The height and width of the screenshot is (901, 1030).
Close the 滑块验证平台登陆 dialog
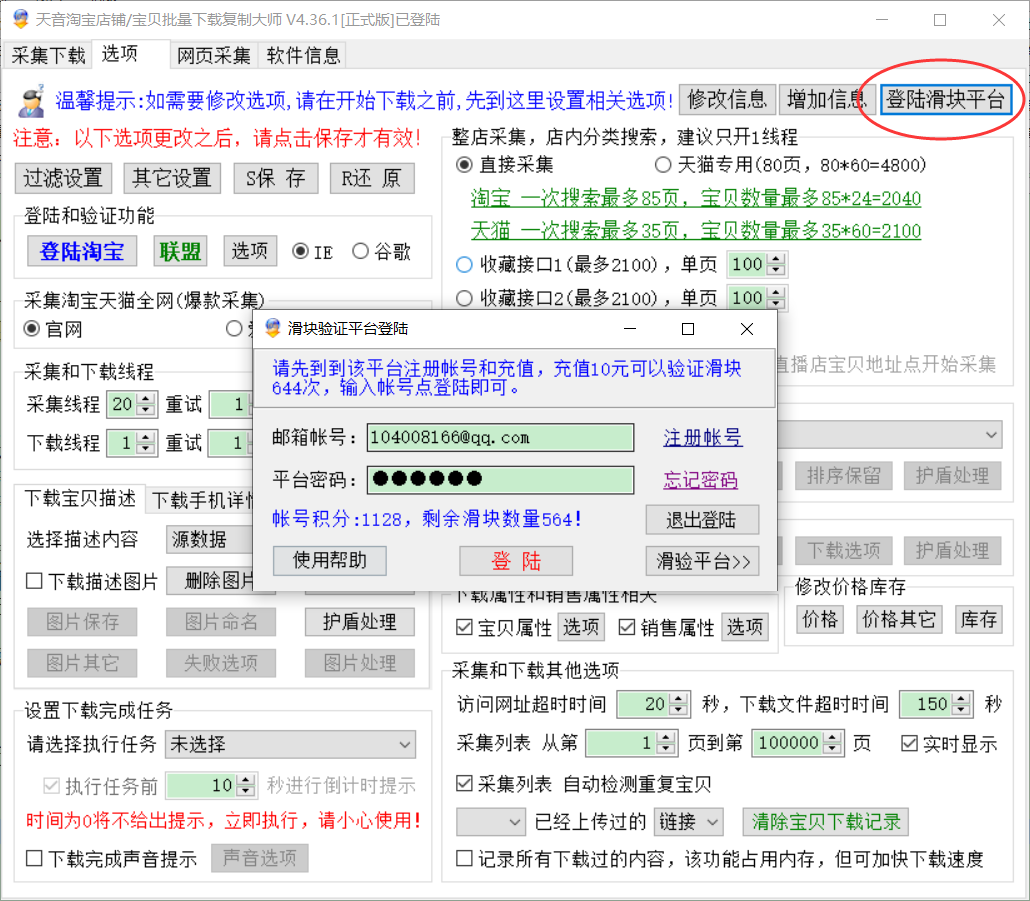[746, 329]
